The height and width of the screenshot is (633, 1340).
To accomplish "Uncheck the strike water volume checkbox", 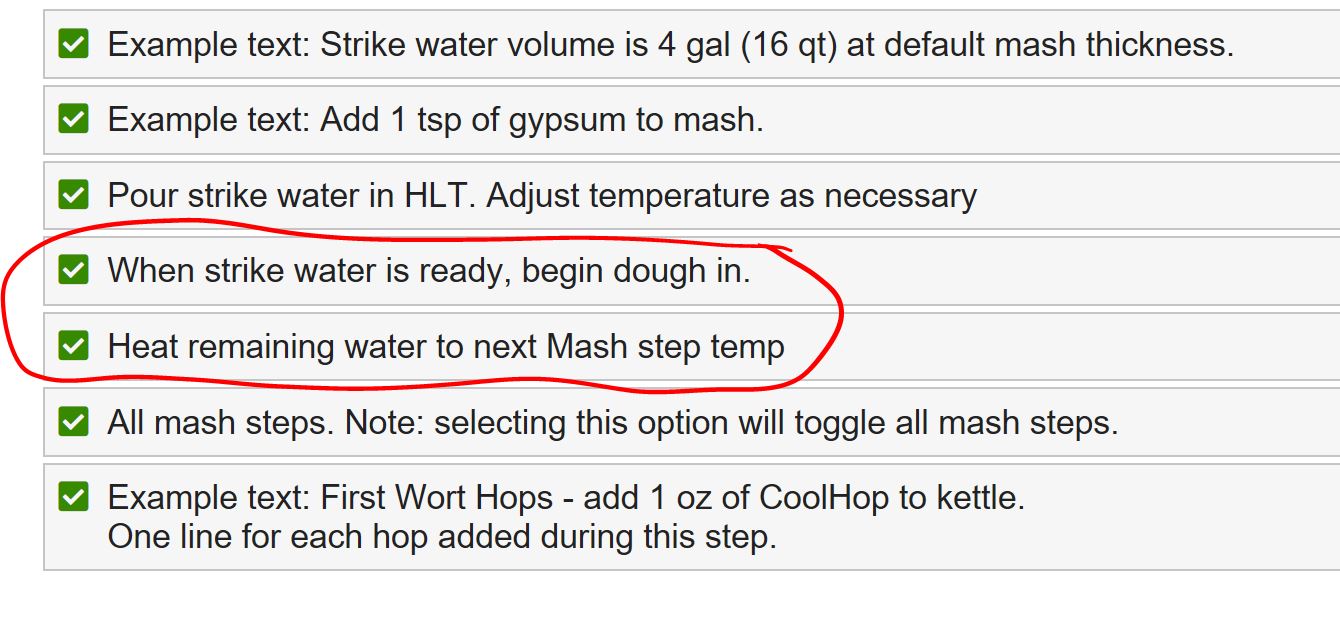I will click(x=73, y=44).
